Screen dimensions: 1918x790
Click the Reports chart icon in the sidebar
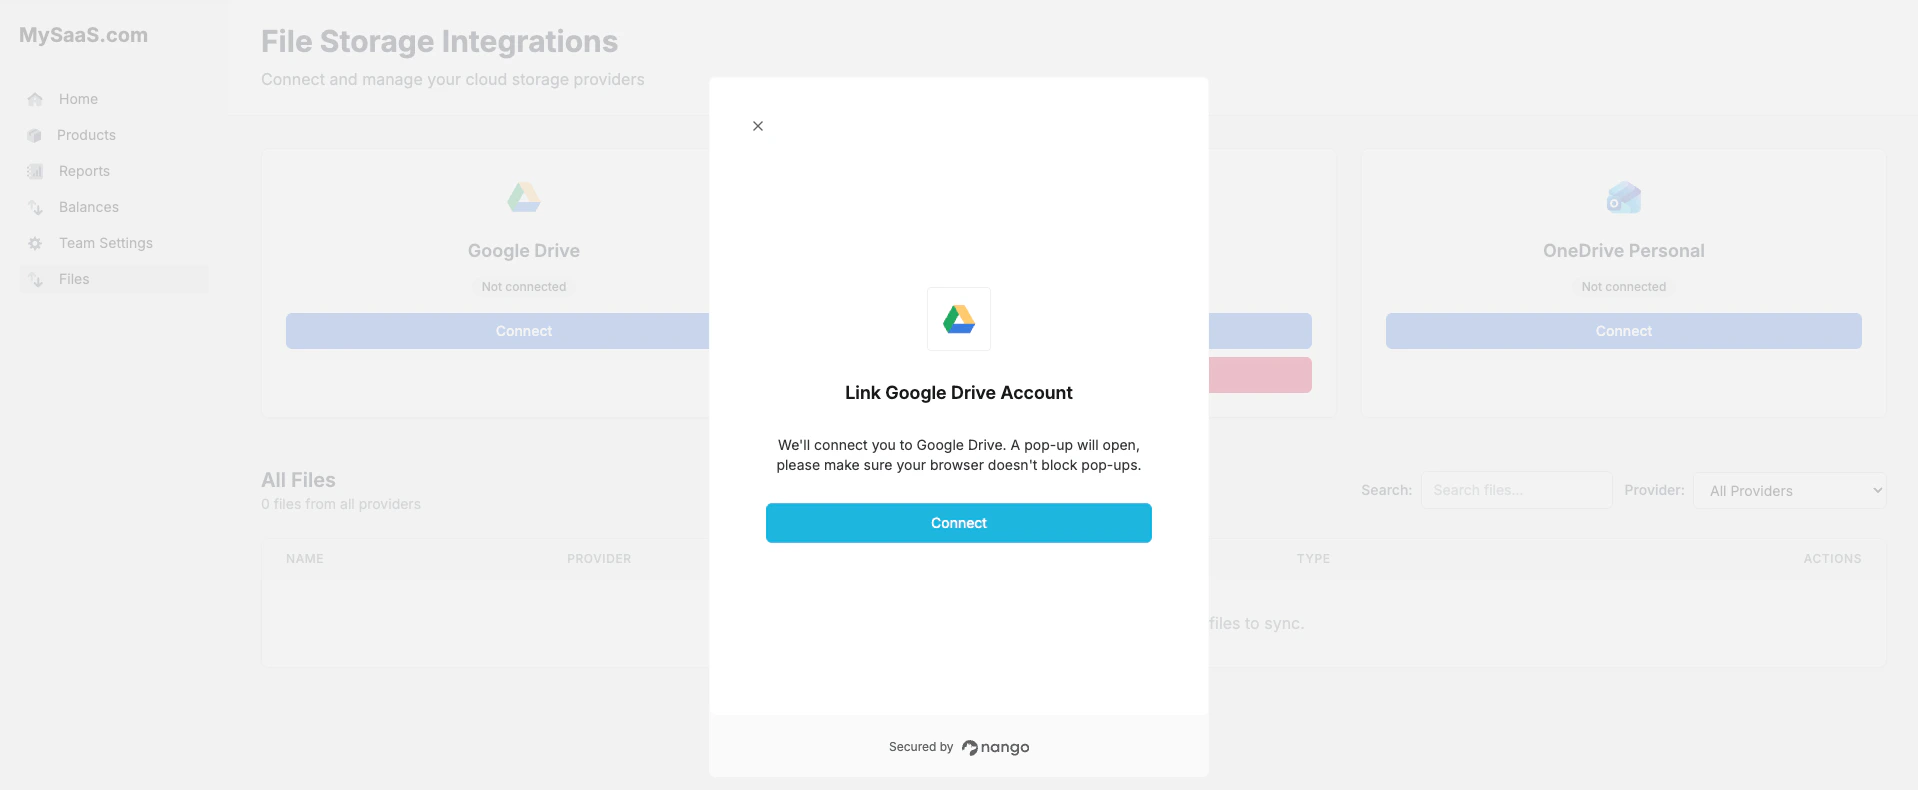click(x=35, y=171)
